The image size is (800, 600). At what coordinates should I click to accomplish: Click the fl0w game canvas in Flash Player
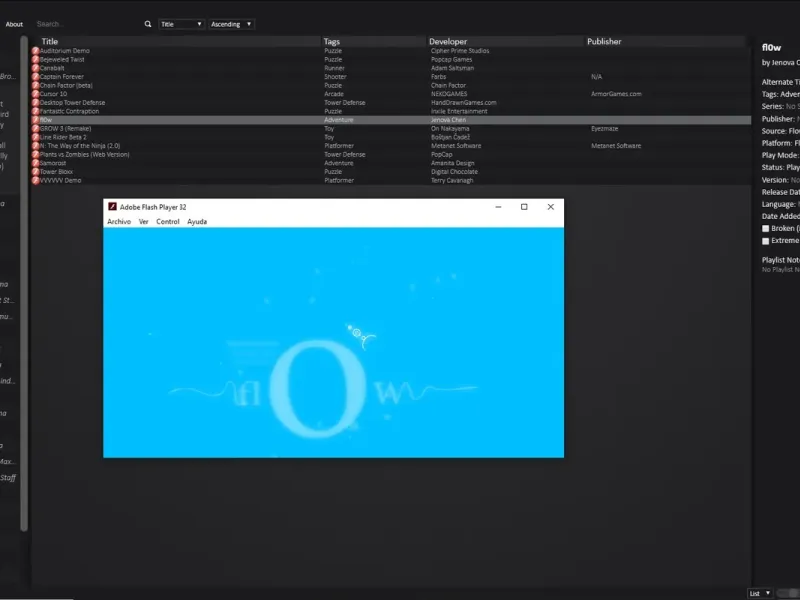334,342
